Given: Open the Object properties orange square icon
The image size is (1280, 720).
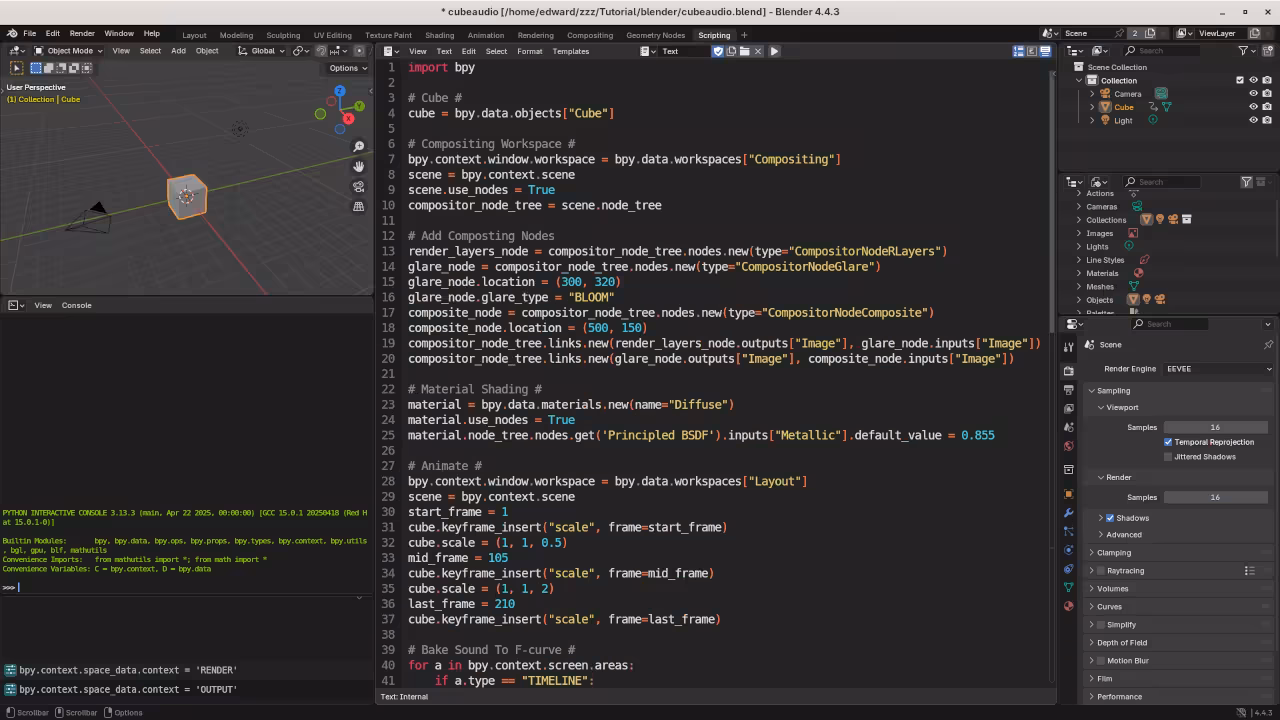Looking at the screenshot, I should (x=1068, y=494).
